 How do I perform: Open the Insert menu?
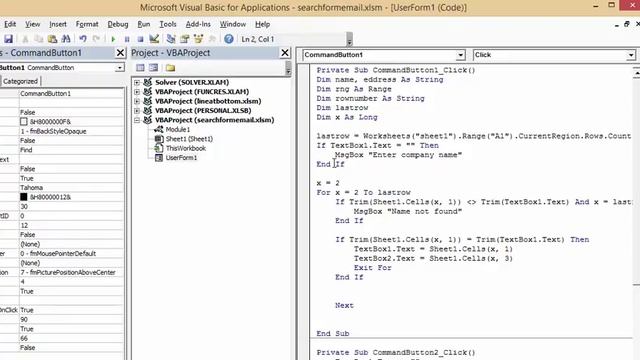[x=58, y=24]
